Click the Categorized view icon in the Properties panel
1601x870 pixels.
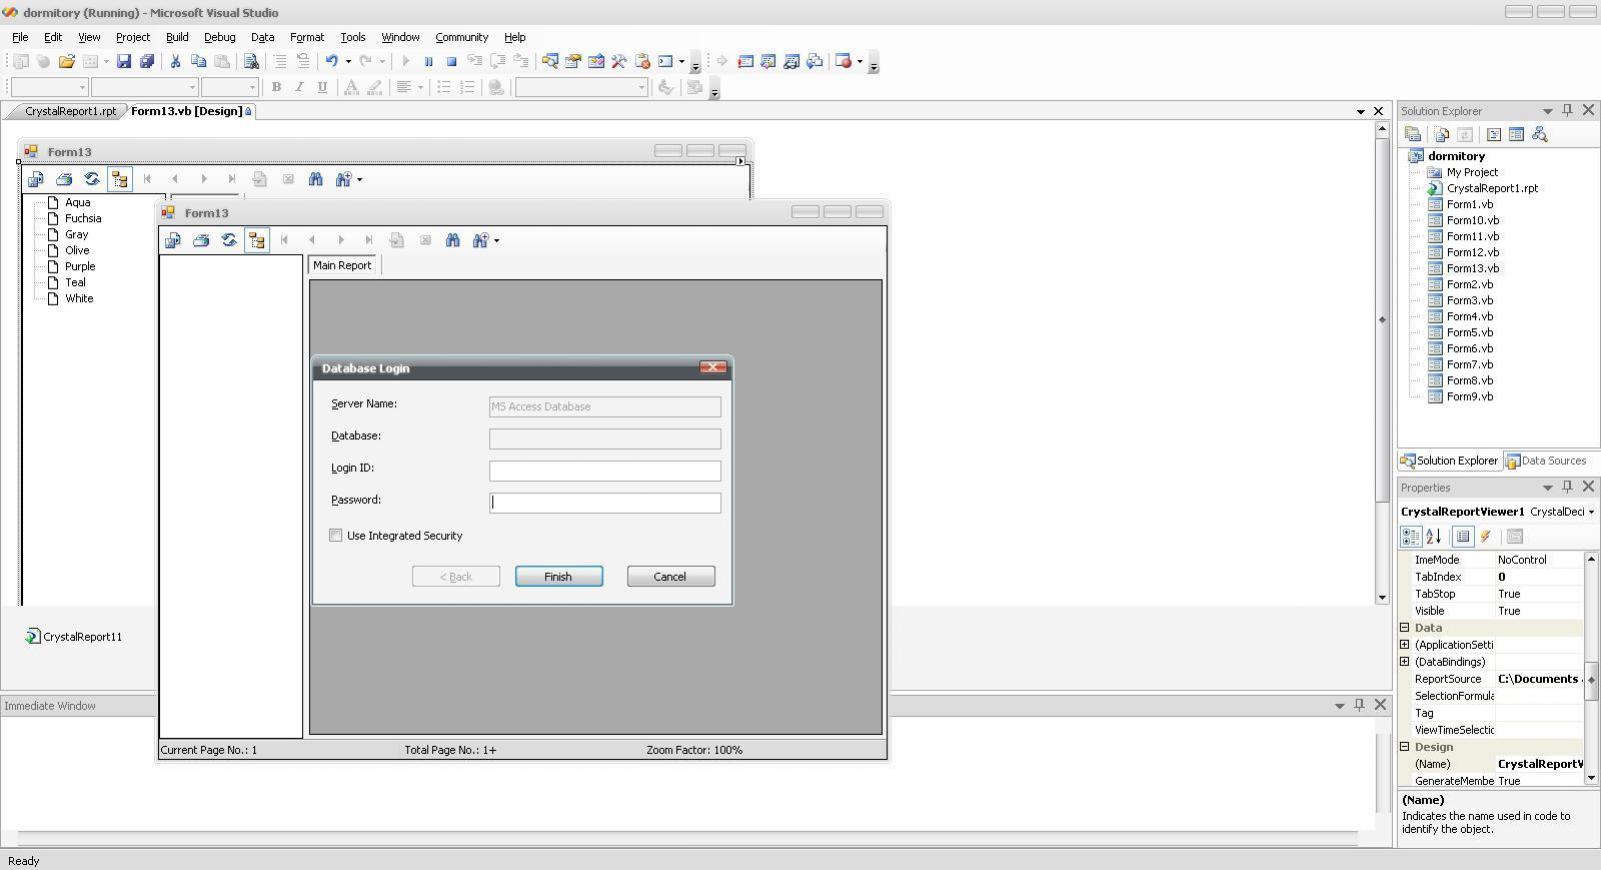tap(1411, 537)
